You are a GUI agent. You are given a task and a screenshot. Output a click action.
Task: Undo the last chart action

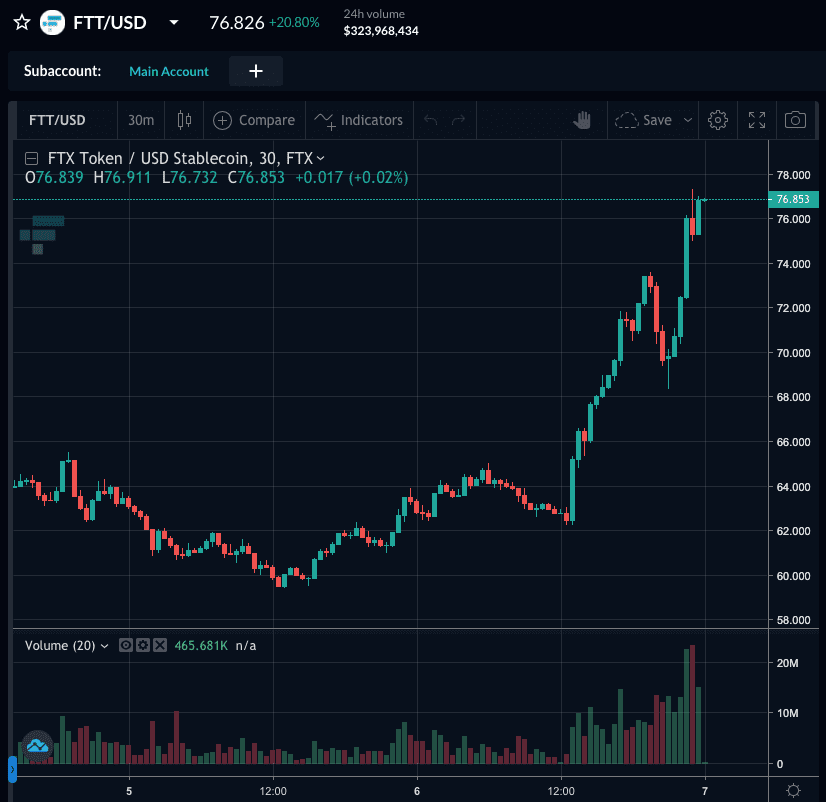[x=430, y=120]
